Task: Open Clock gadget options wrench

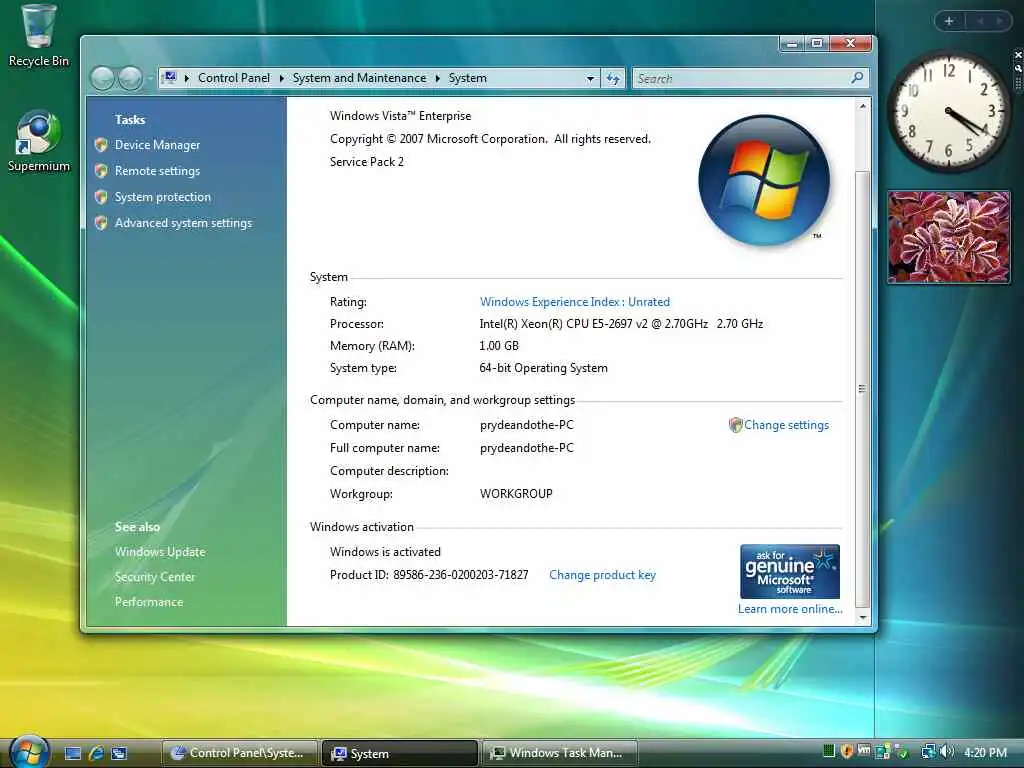Action: [1017, 68]
